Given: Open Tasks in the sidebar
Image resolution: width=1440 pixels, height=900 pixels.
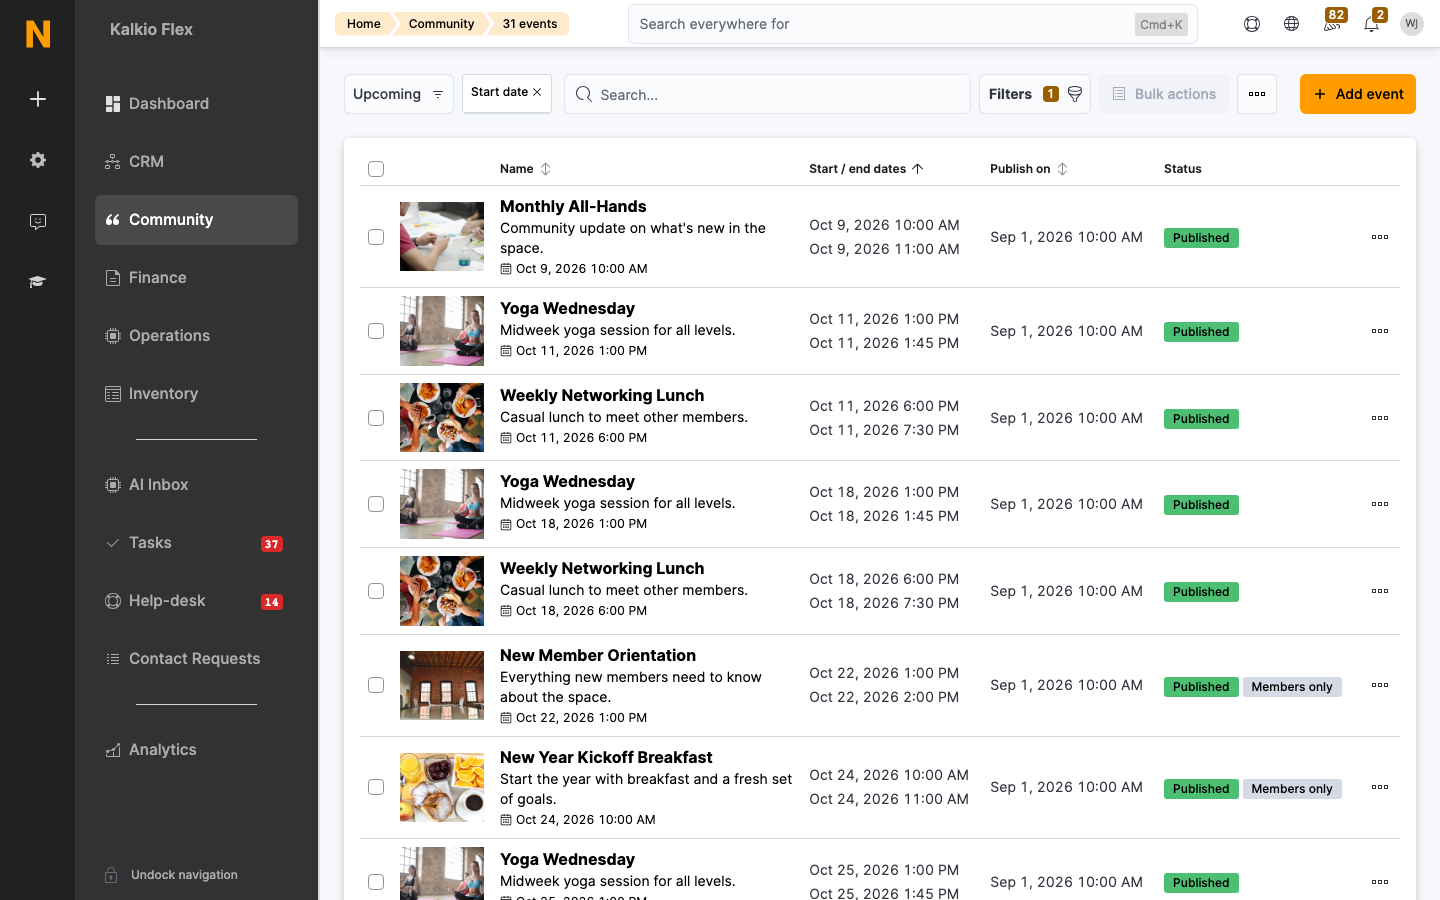Looking at the screenshot, I should [x=196, y=543].
